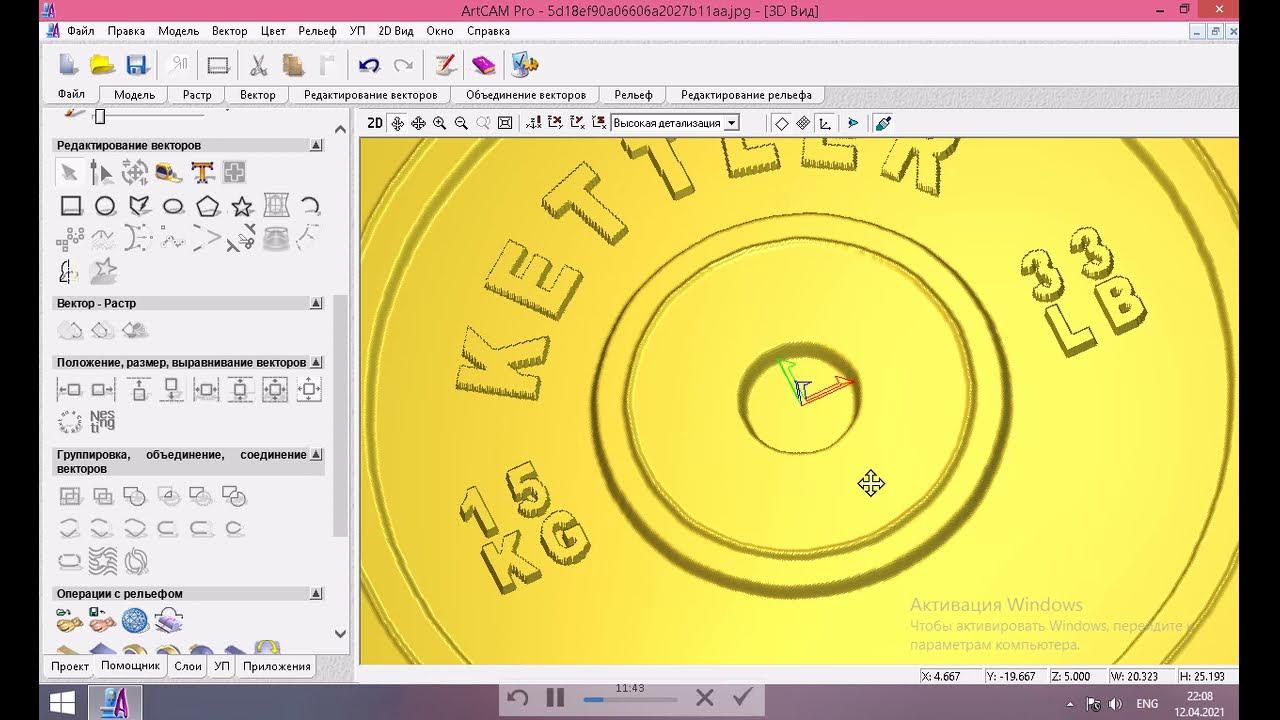The image size is (1280, 720).
Task: Click the blue play simulation arrow icon
Action: click(853, 123)
